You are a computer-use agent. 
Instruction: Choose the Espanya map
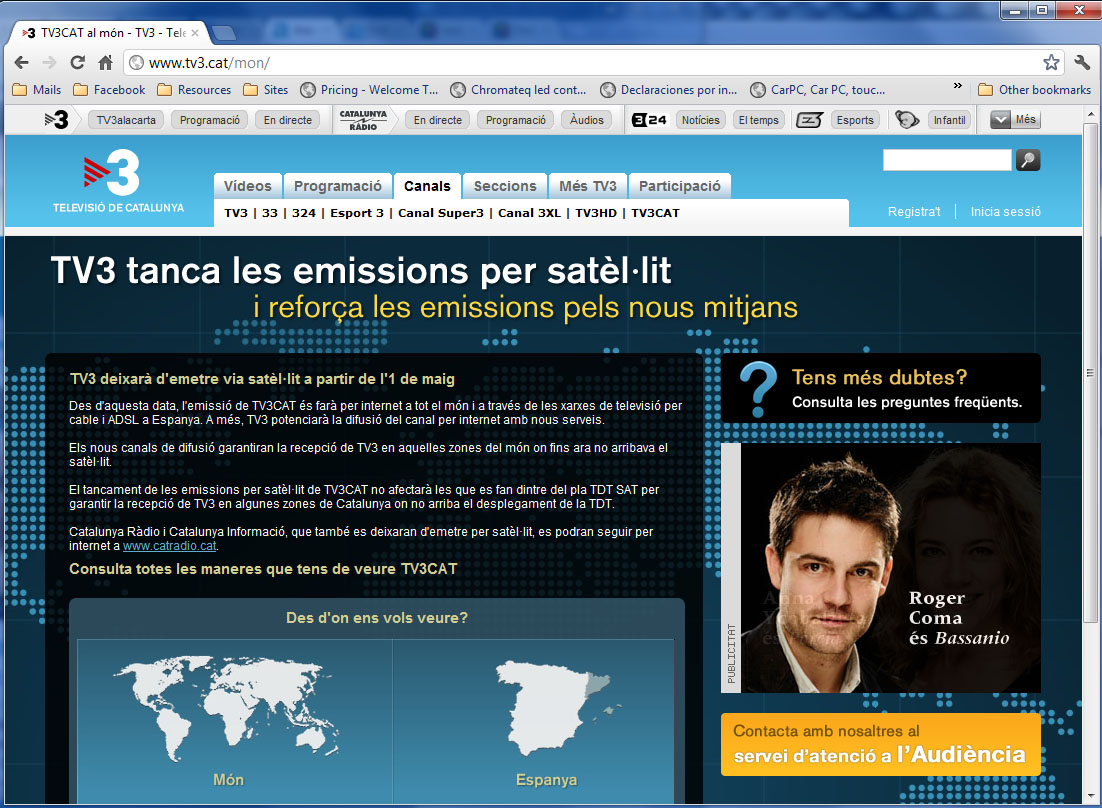click(546, 712)
